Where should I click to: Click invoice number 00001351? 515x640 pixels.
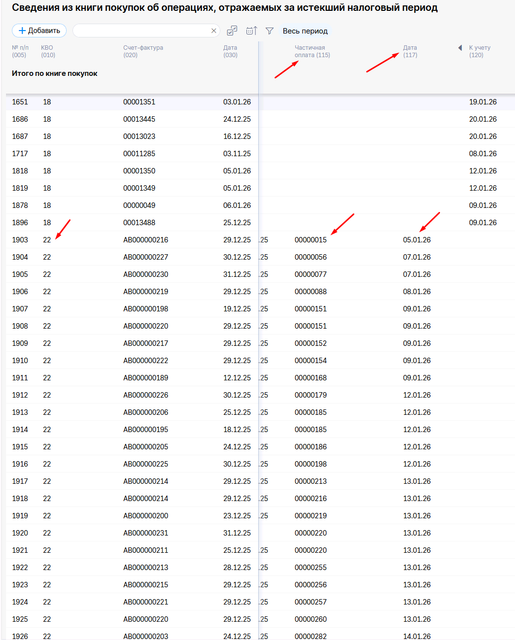pos(139,102)
